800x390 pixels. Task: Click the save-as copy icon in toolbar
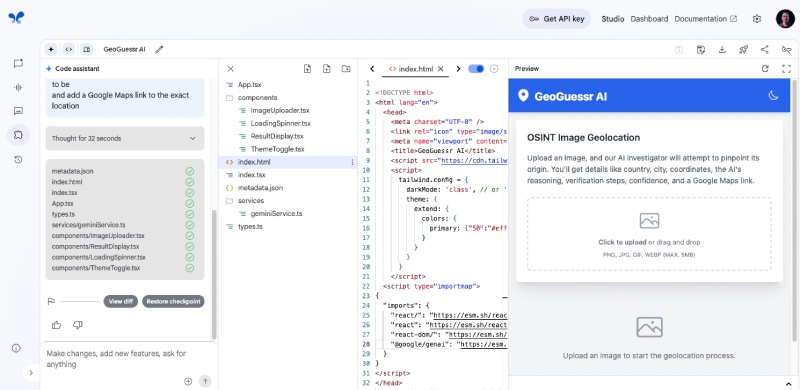click(701, 50)
